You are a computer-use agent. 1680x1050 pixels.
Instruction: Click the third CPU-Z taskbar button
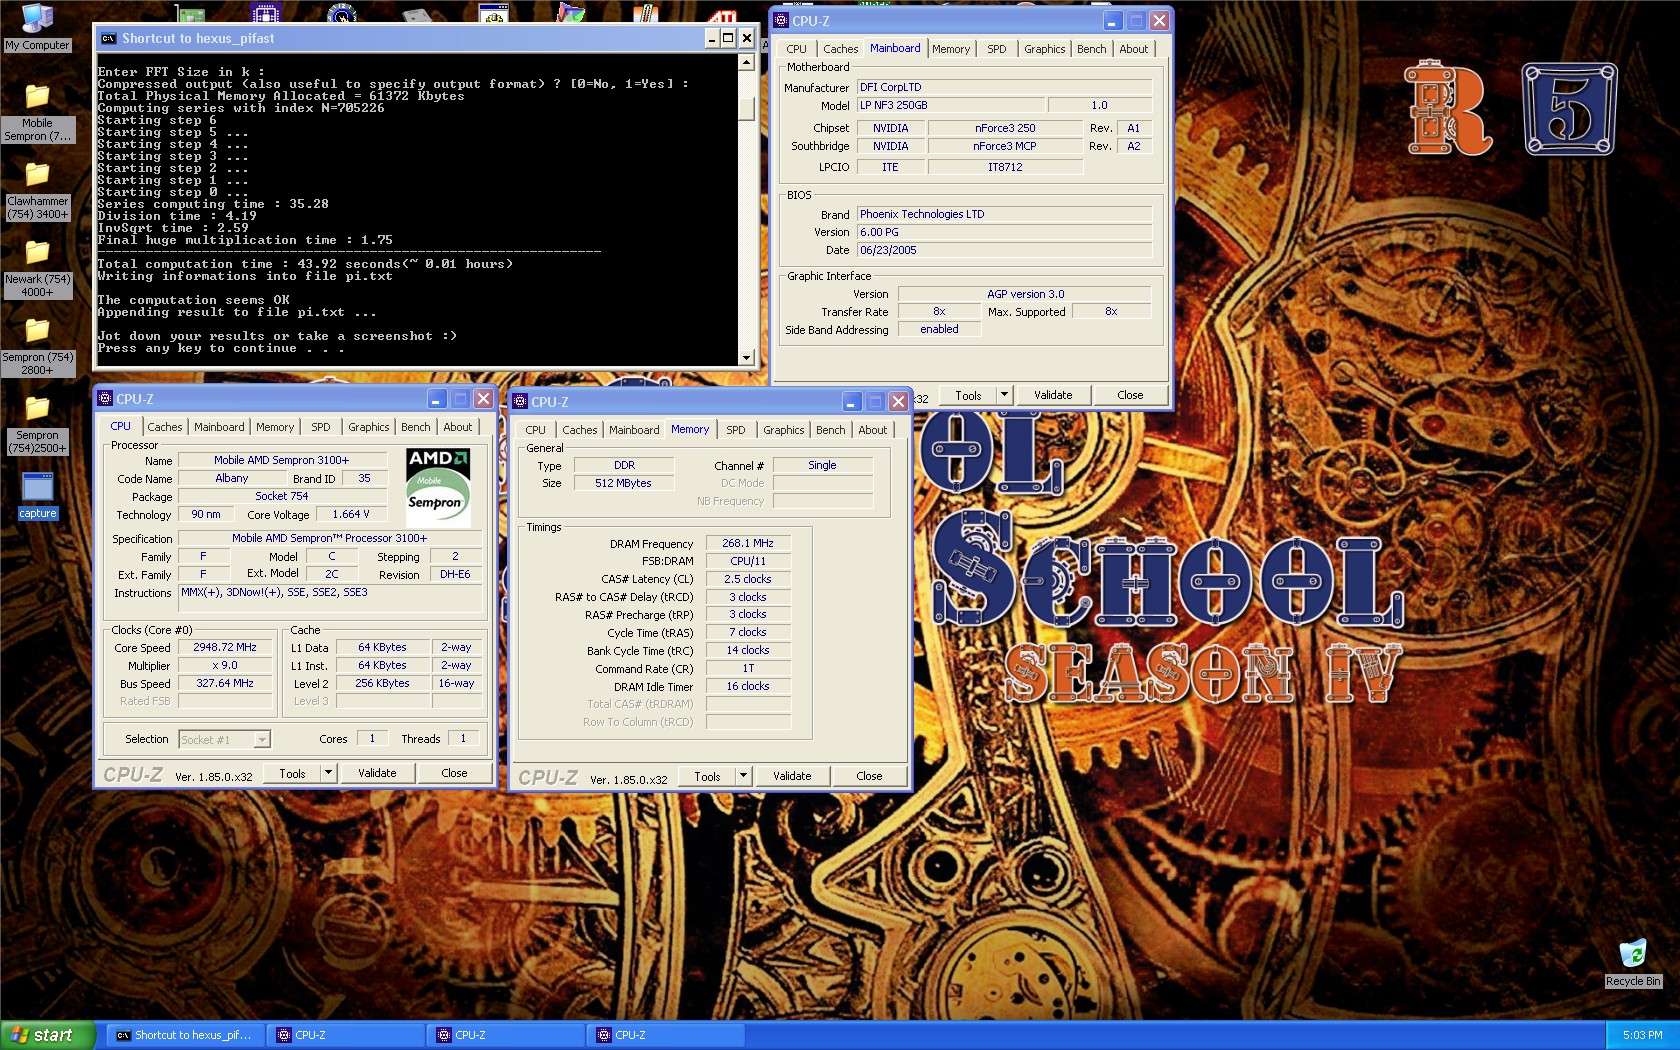(665, 1035)
